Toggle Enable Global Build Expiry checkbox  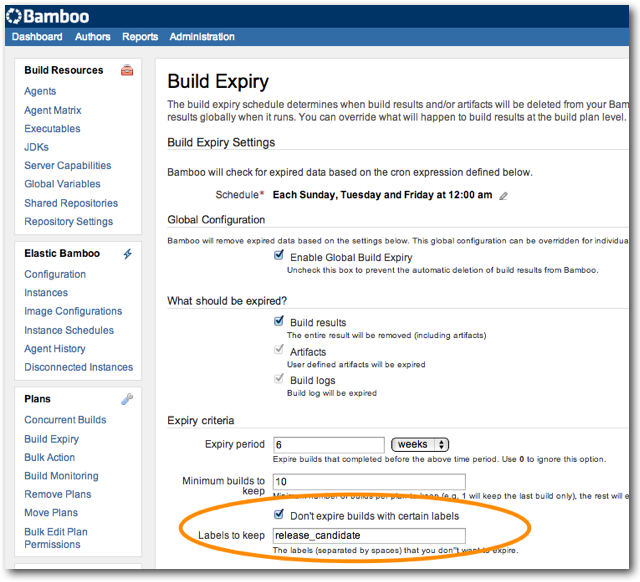tap(279, 255)
